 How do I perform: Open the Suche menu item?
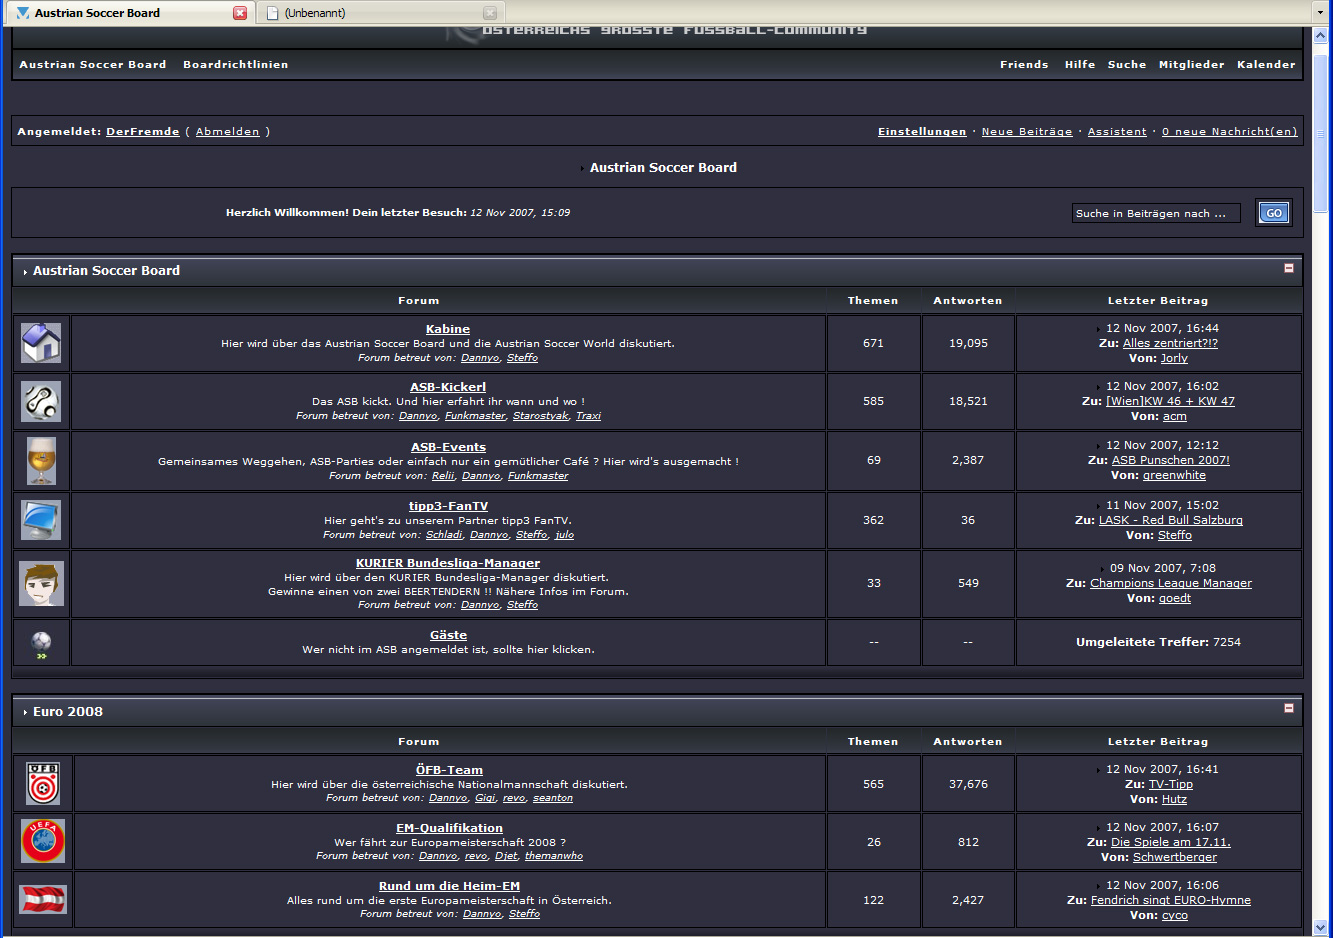click(x=1127, y=64)
